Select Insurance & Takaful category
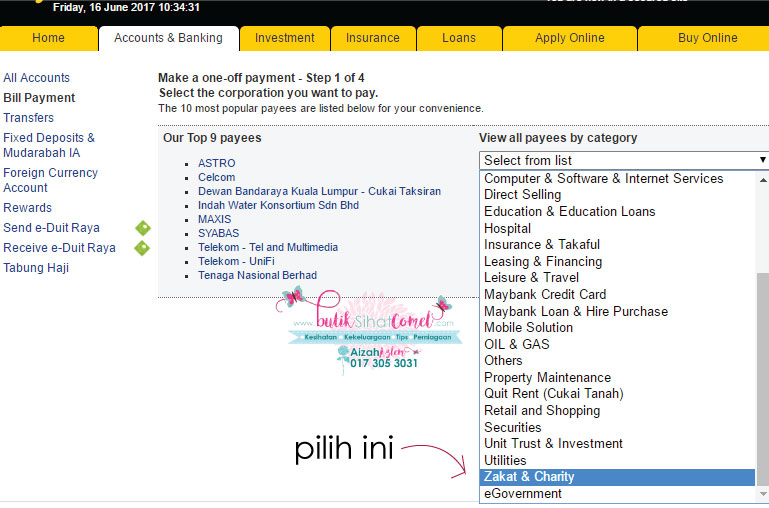The image size is (769, 508). [x=617, y=245]
